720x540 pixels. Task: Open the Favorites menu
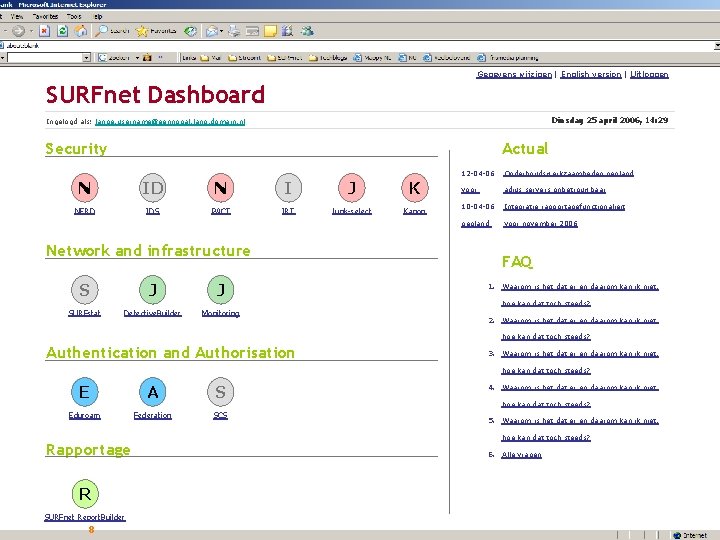coord(45,17)
